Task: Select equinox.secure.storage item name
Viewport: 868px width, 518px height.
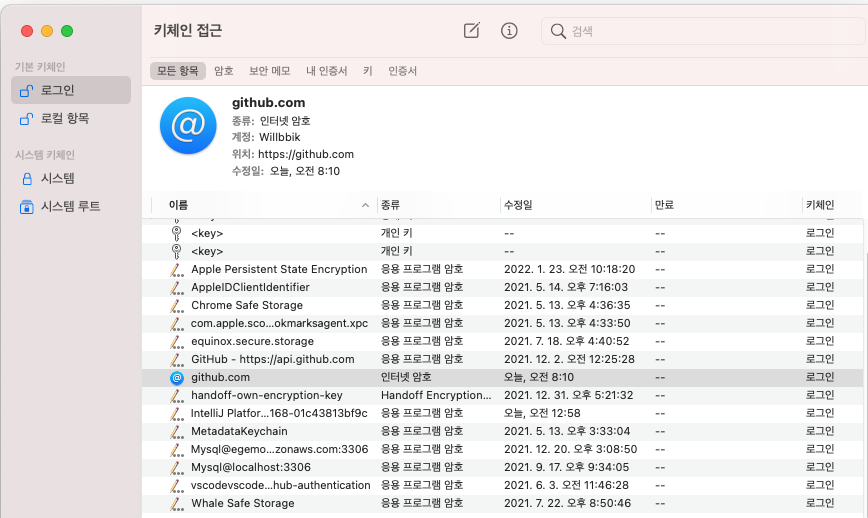Action: click(x=252, y=341)
